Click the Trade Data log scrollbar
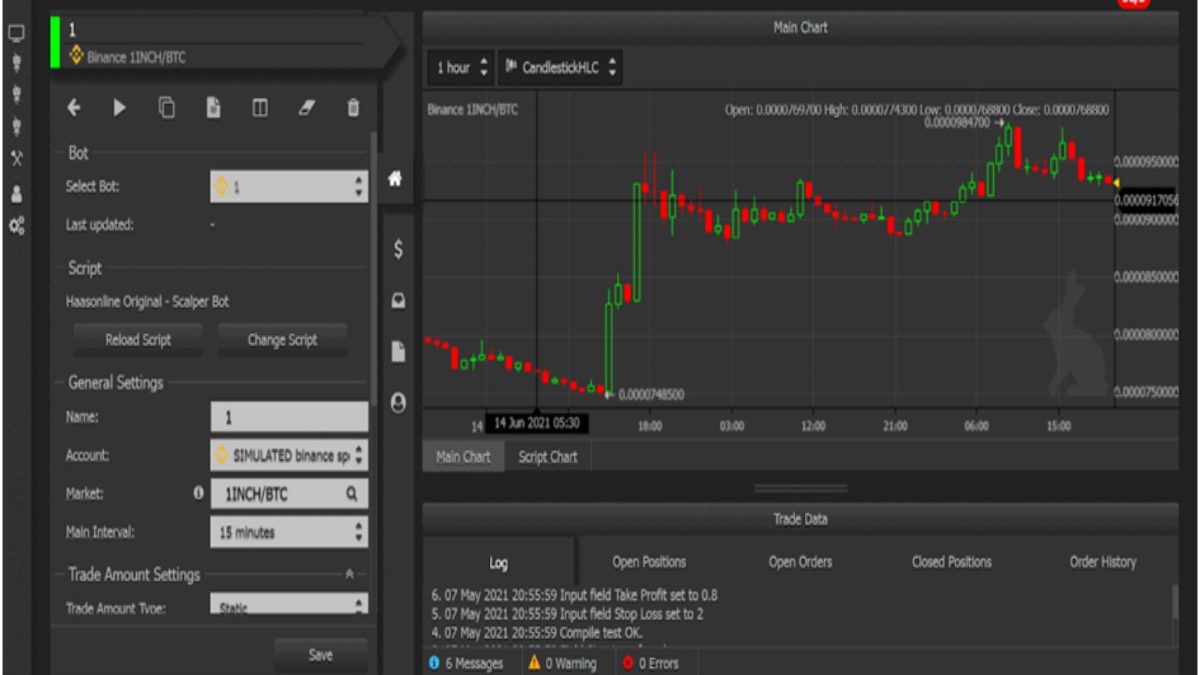This screenshot has height=675, width=1200. (1174, 603)
